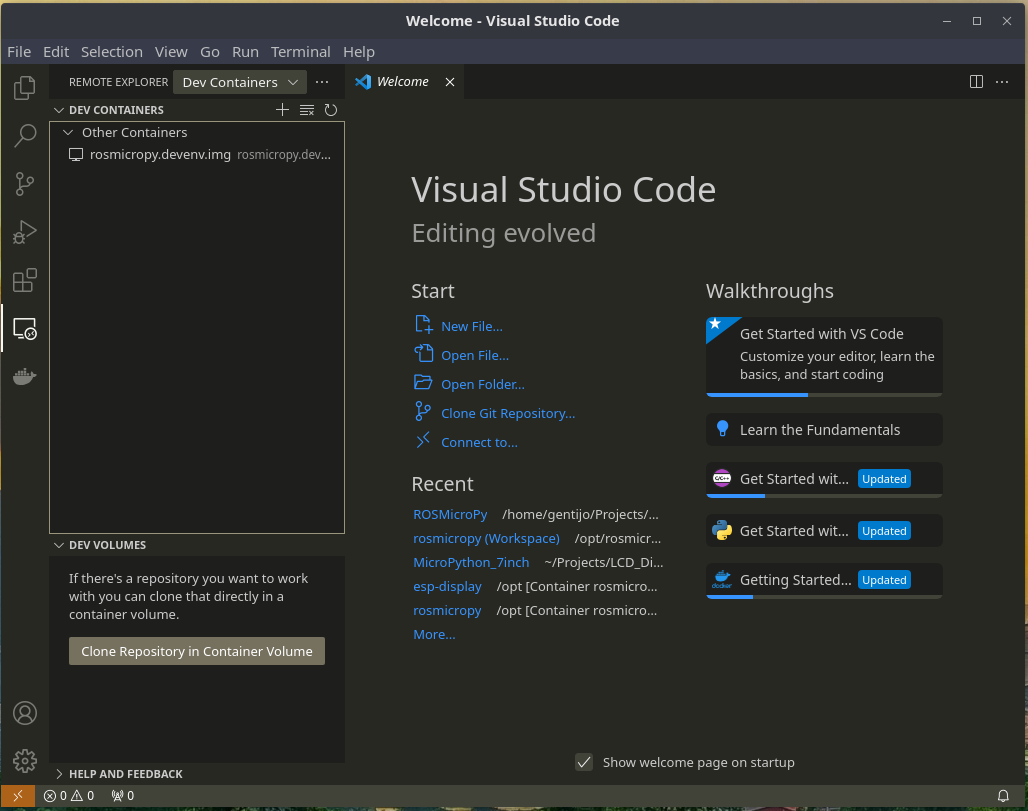Open the Manage gear icon
Screen dimensions: 1028x811
[24, 761]
